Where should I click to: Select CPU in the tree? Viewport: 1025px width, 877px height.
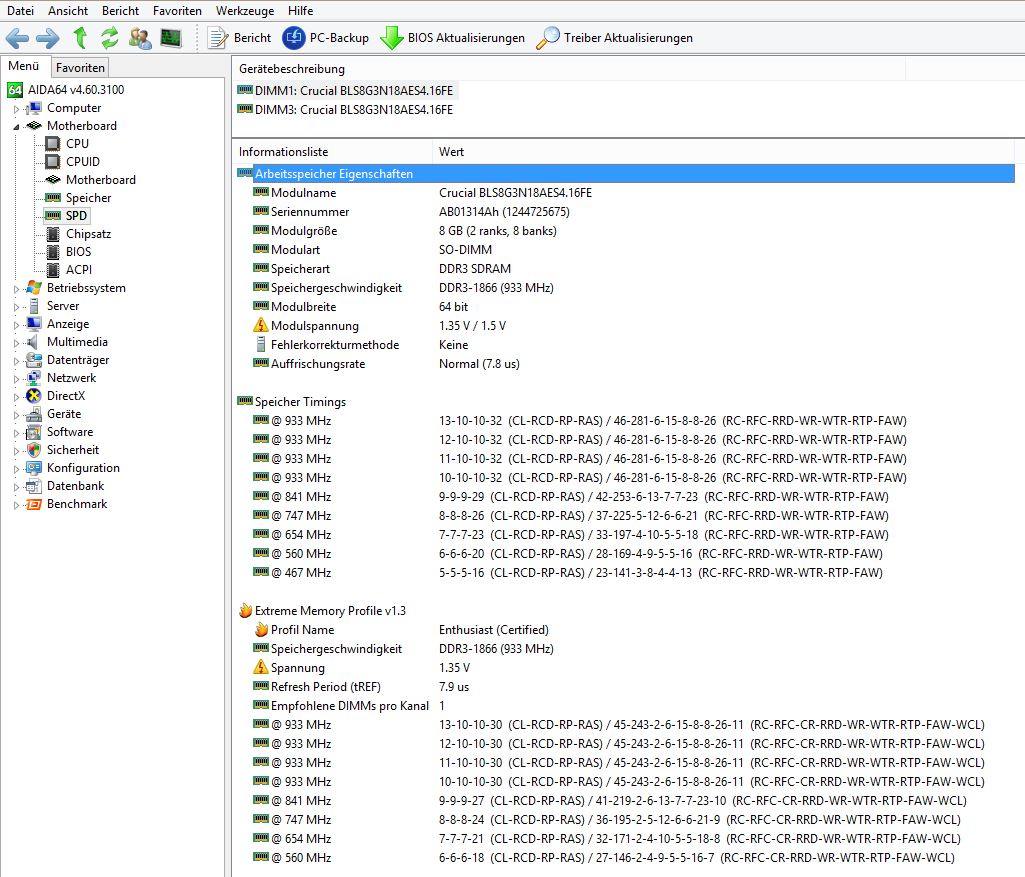(x=67, y=143)
